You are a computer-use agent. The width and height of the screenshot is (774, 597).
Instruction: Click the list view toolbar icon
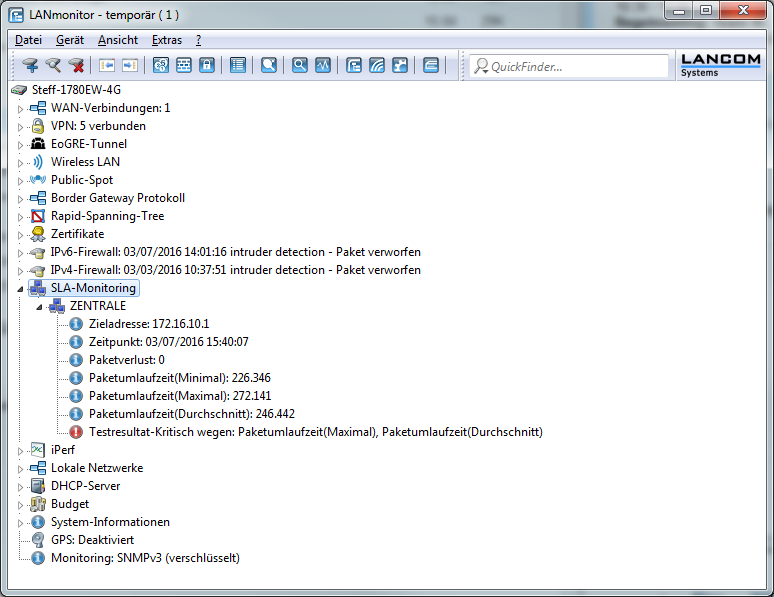[237, 66]
